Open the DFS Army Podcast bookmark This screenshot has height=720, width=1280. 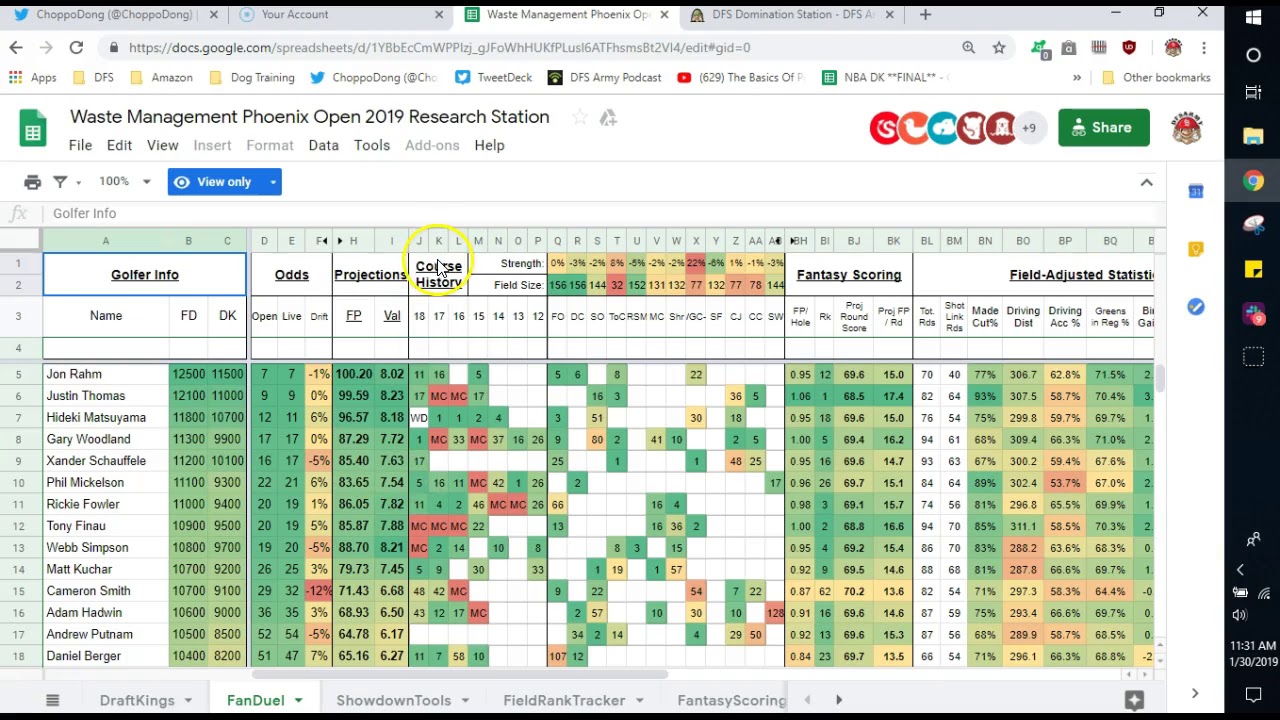point(604,77)
